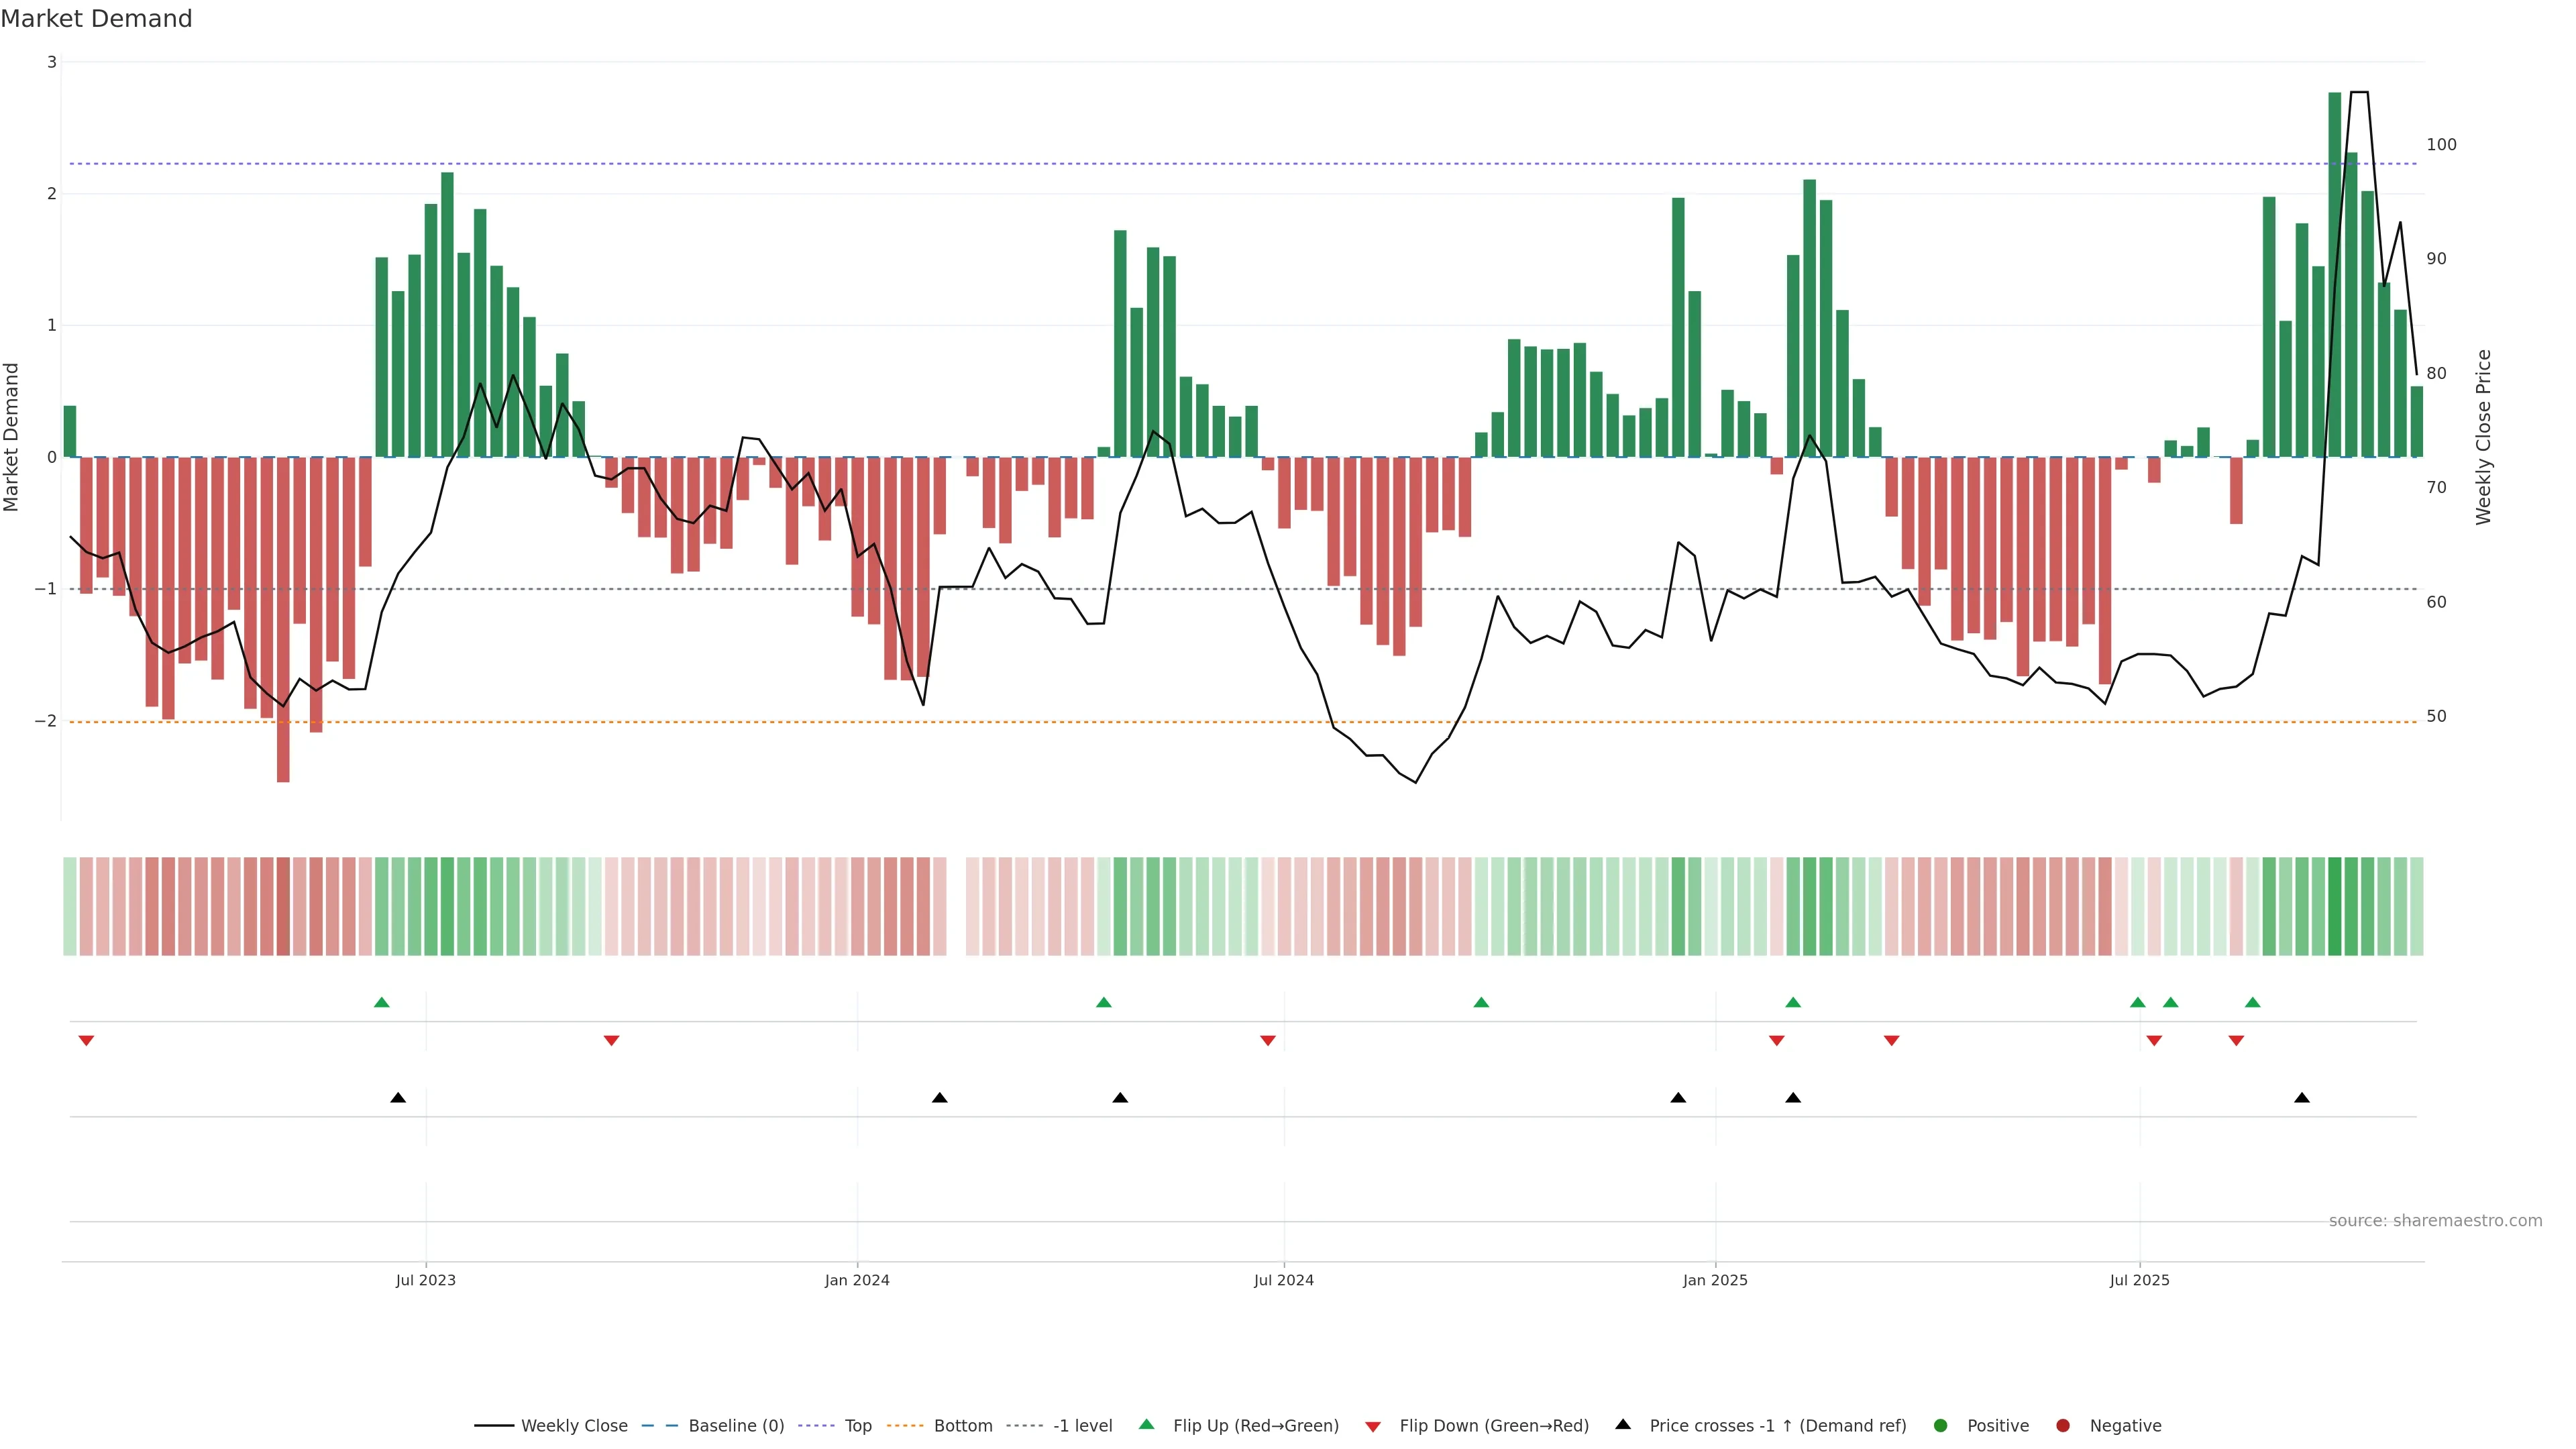Click the Weekly Close Price axis title
The image size is (2576, 1449).
[2483, 437]
